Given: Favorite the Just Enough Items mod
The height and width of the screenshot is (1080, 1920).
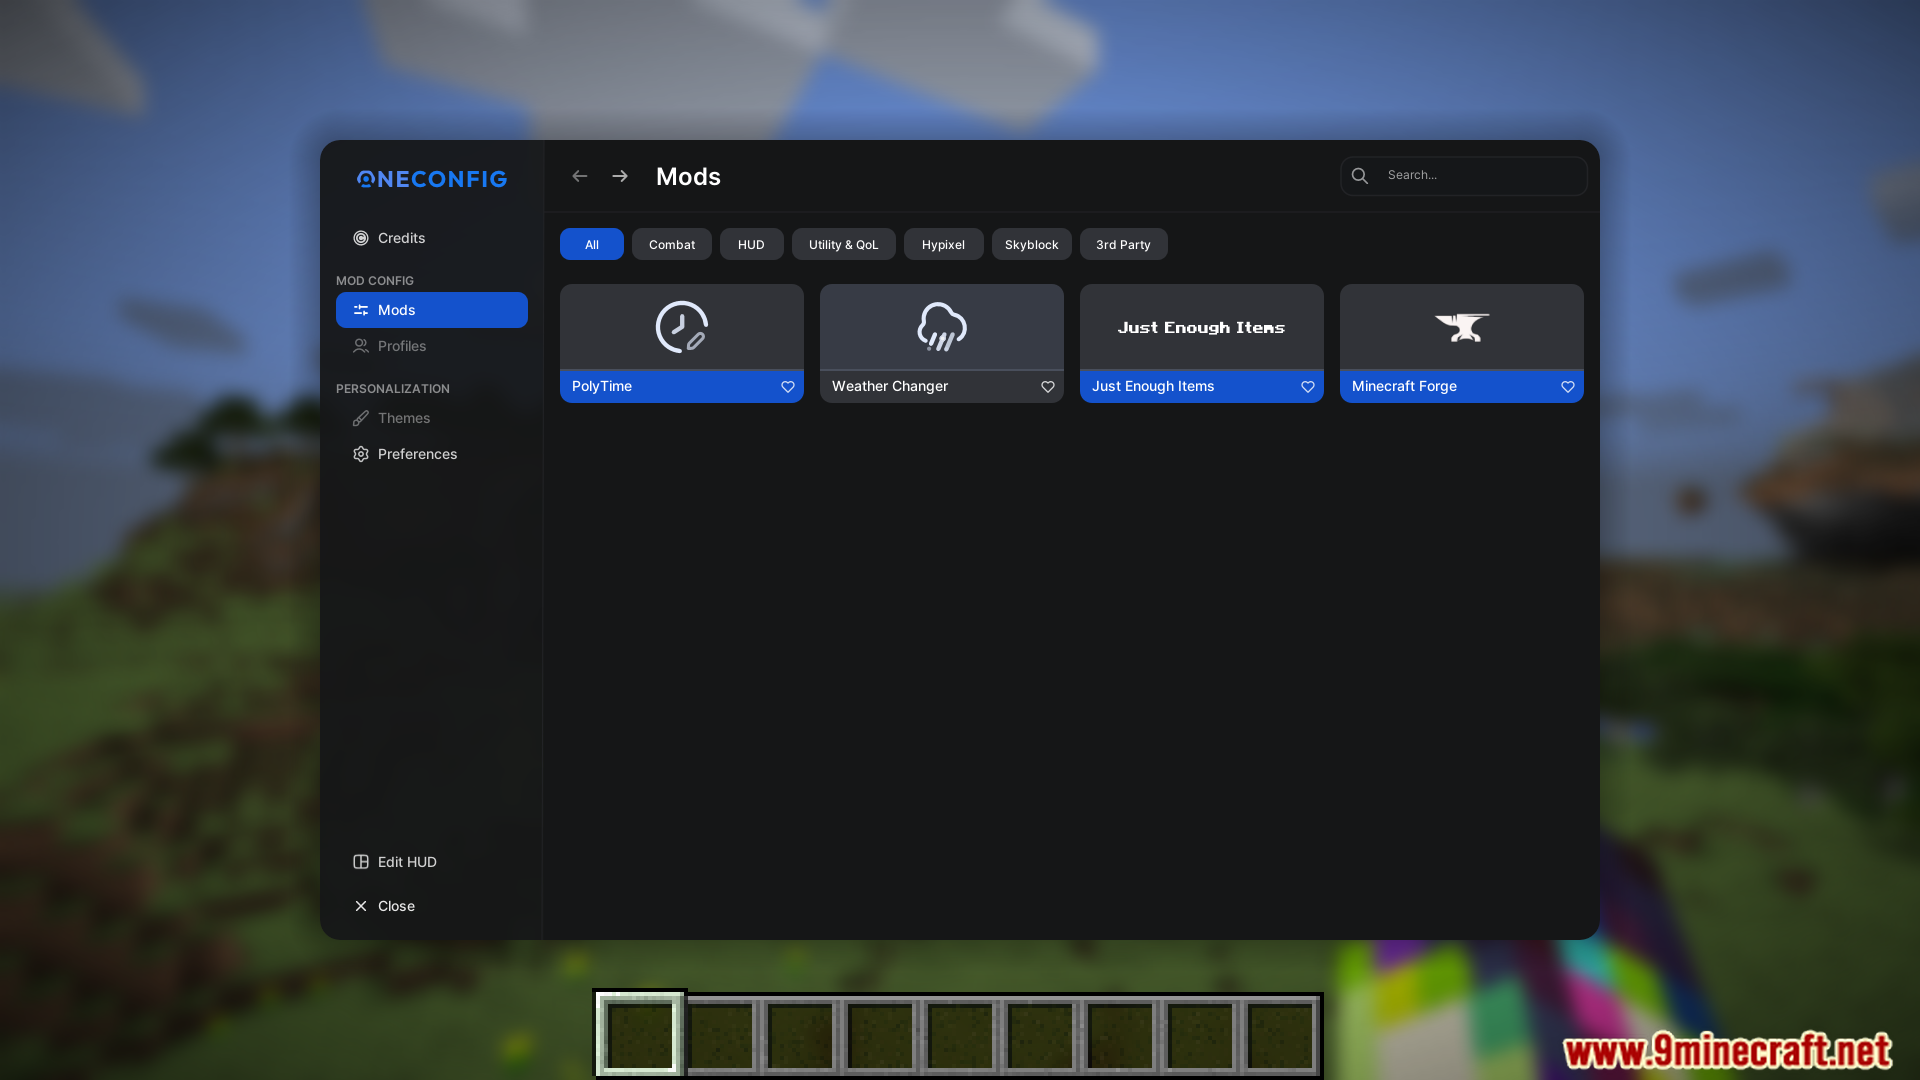Looking at the screenshot, I should coord(1308,387).
